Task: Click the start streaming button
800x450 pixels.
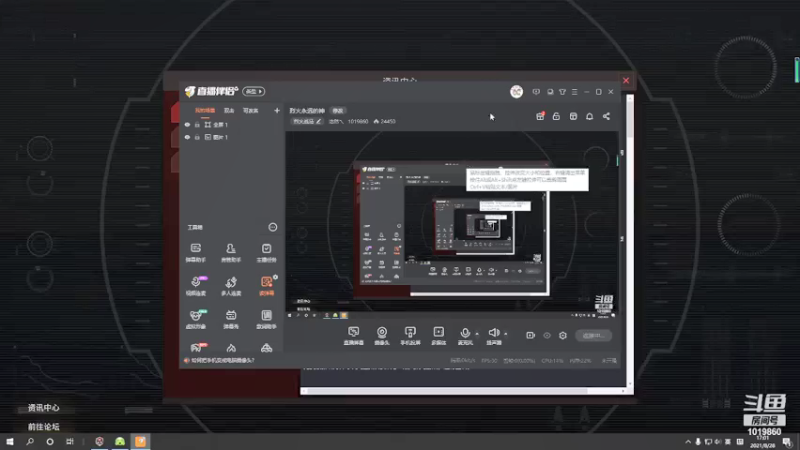Action: point(593,336)
